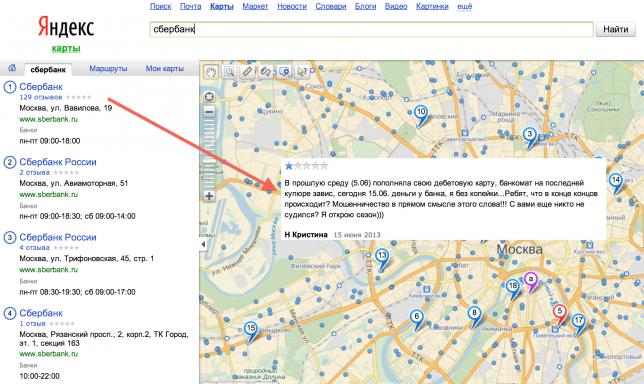Viewport: 644px width, 384px height.
Task: Select map pin number 8
Action: (474, 314)
